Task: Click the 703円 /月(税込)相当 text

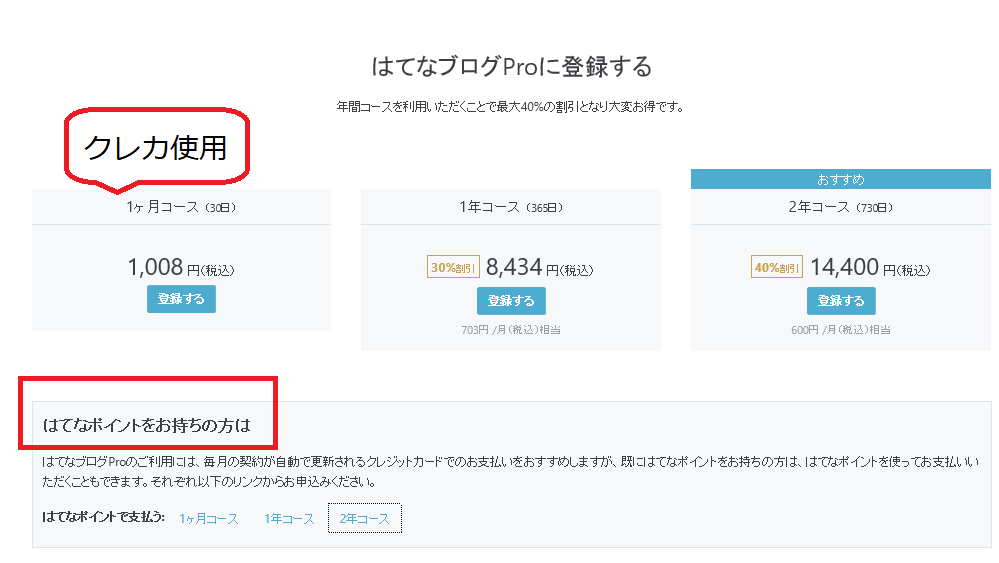Action: pos(511,330)
